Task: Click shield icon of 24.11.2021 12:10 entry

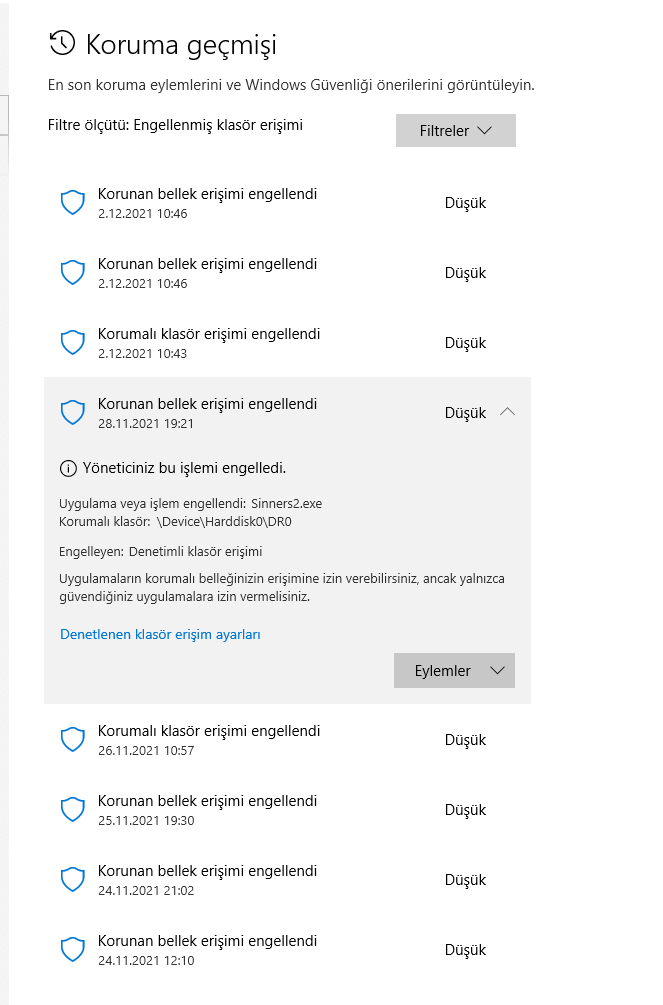Action: pos(73,949)
